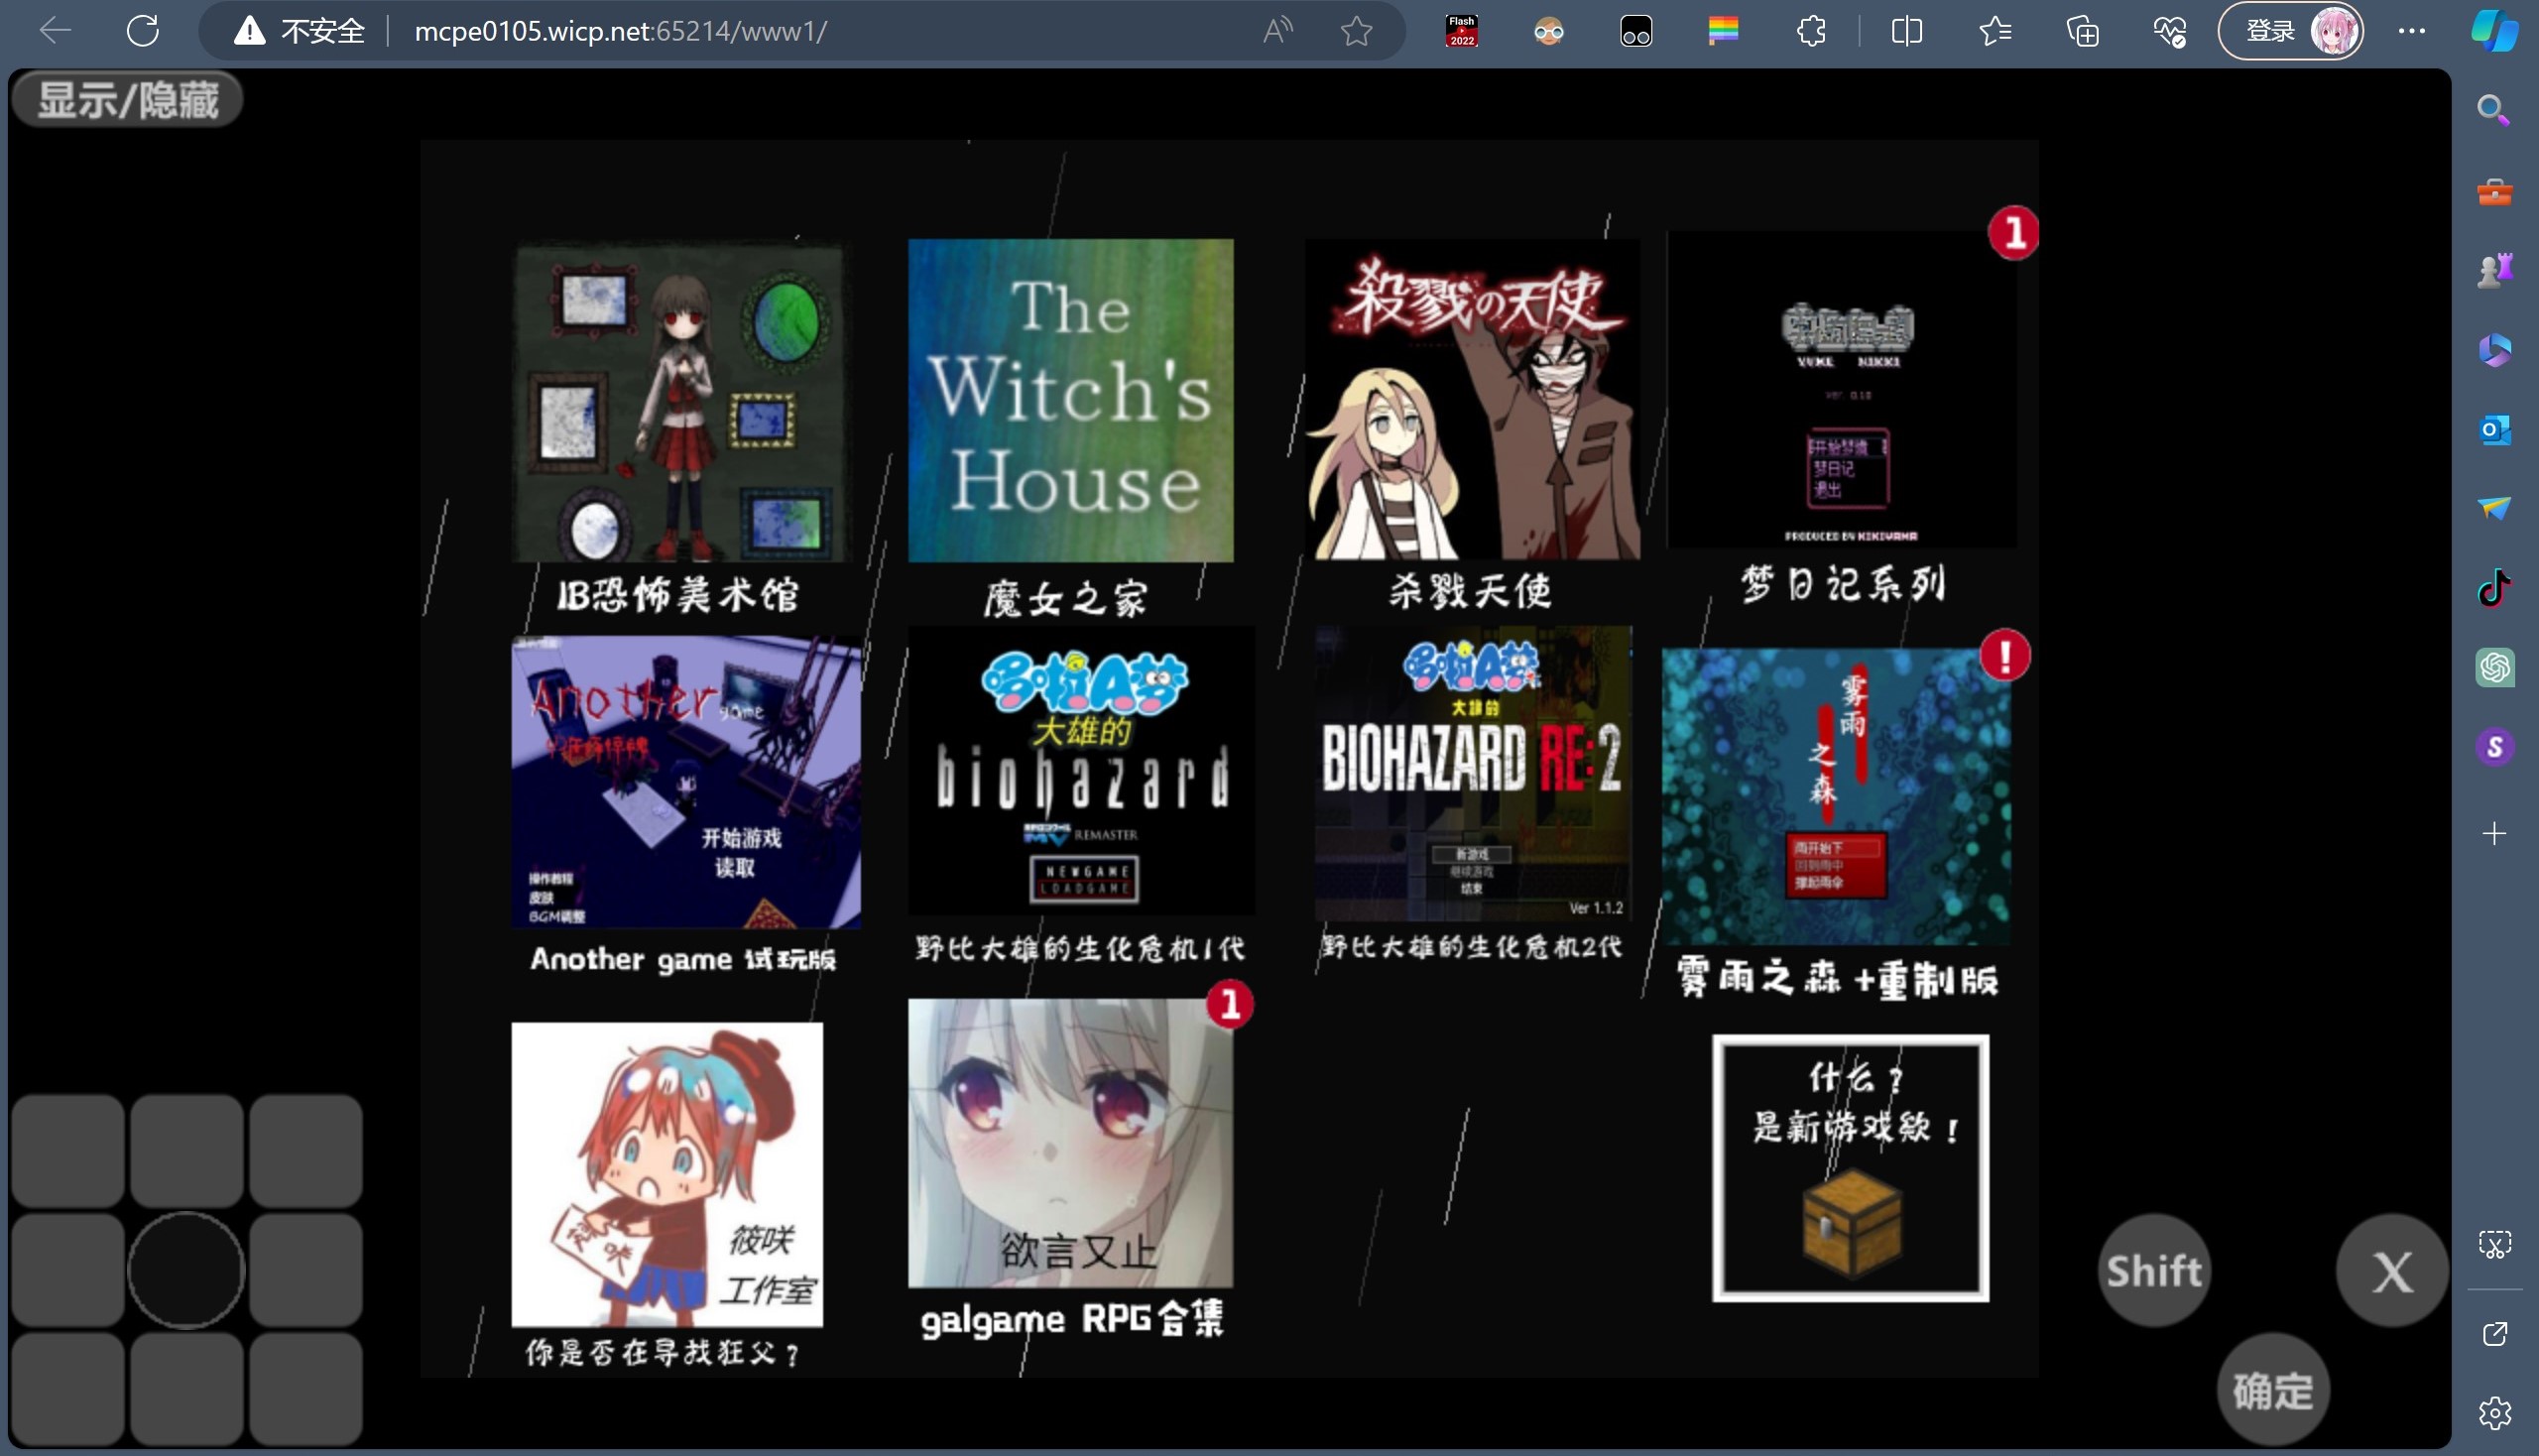
Task: Click the browser back arrow
Action: point(55,31)
